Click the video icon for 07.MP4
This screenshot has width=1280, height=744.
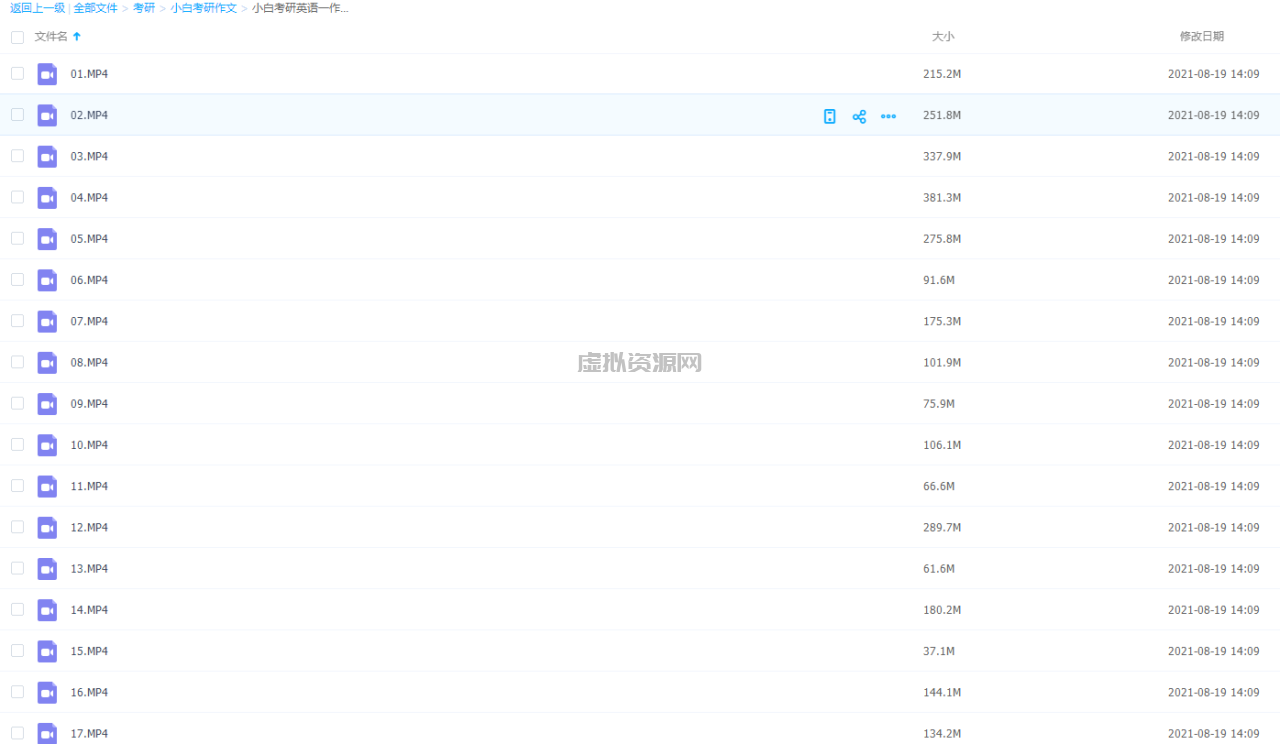coord(47,321)
